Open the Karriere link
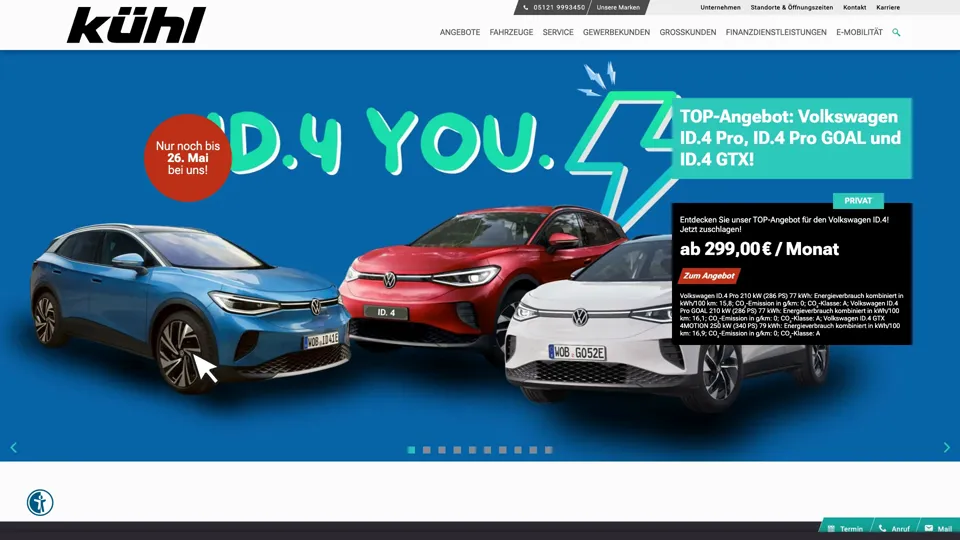This screenshot has height=540, width=960. click(x=888, y=7)
